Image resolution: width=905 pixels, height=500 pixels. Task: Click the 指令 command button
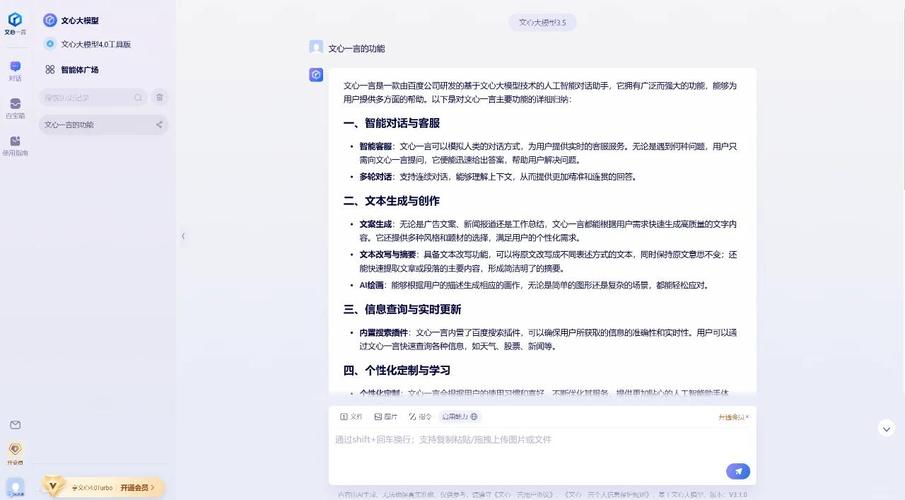420,416
